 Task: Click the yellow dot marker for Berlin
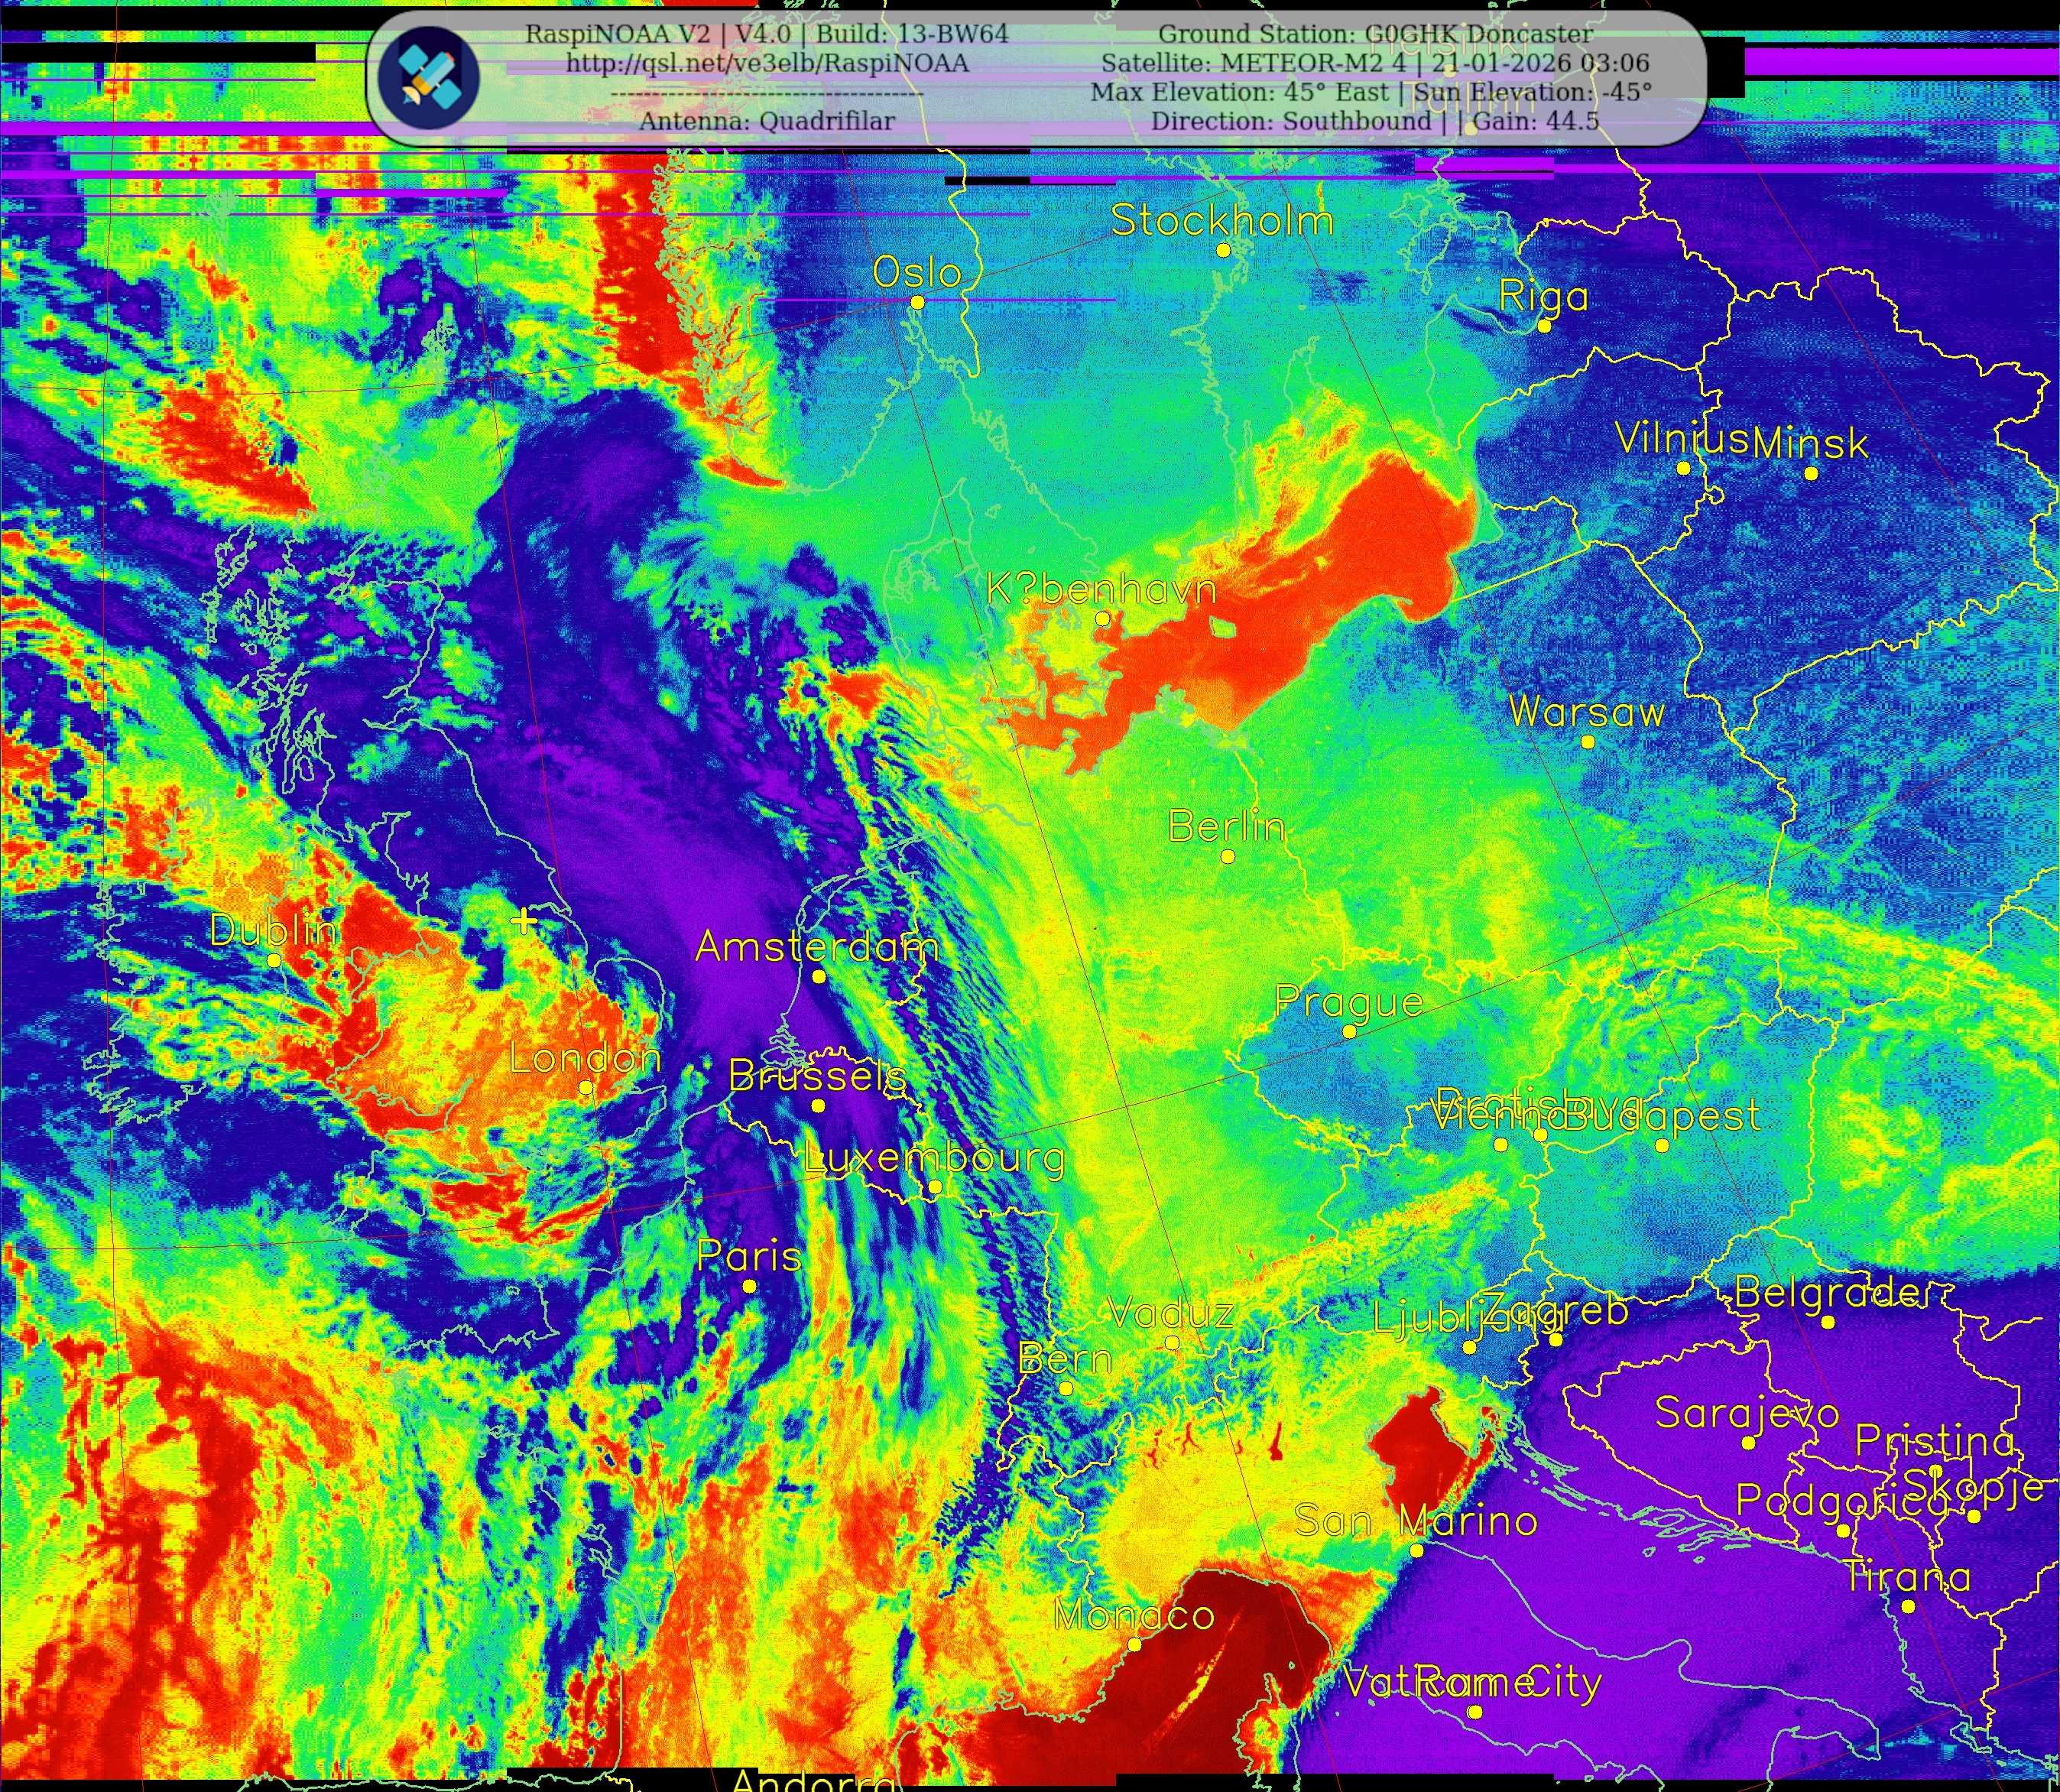tap(1228, 856)
